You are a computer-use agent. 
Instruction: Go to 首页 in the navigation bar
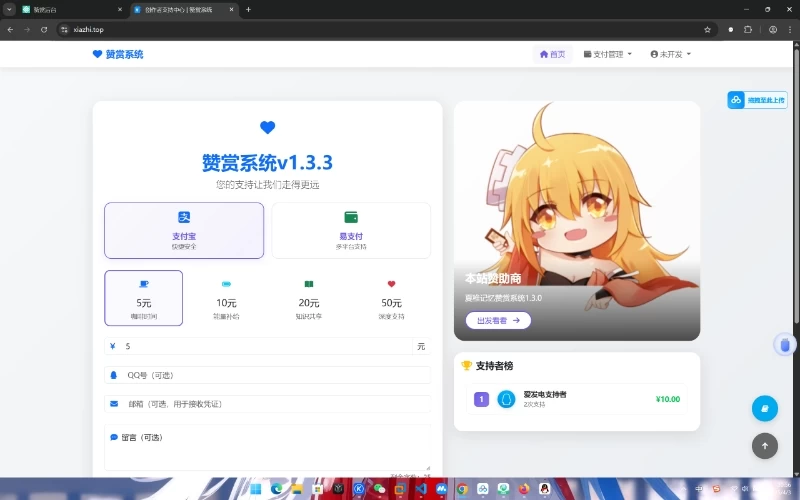(x=552, y=54)
